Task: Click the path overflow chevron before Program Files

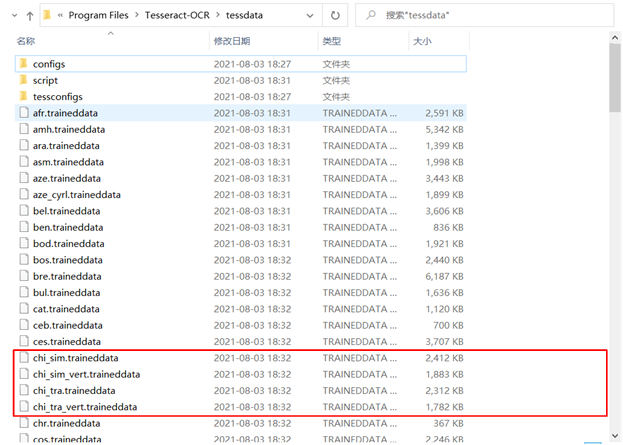Action: click(60, 15)
